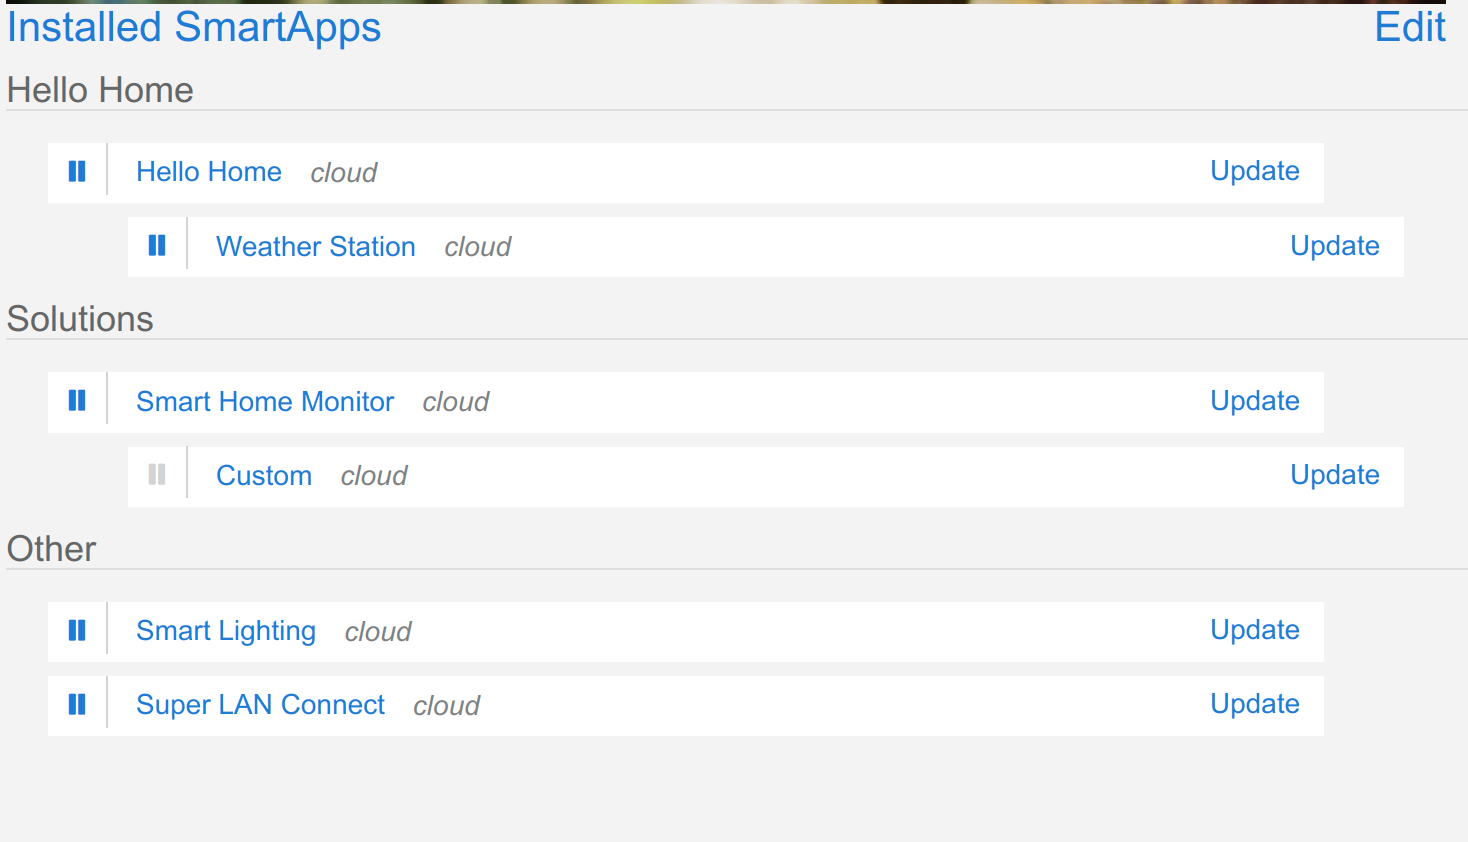Viewport: 1468px width, 842px height.
Task: Click the cloud label beside Custom
Action: tap(374, 476)
